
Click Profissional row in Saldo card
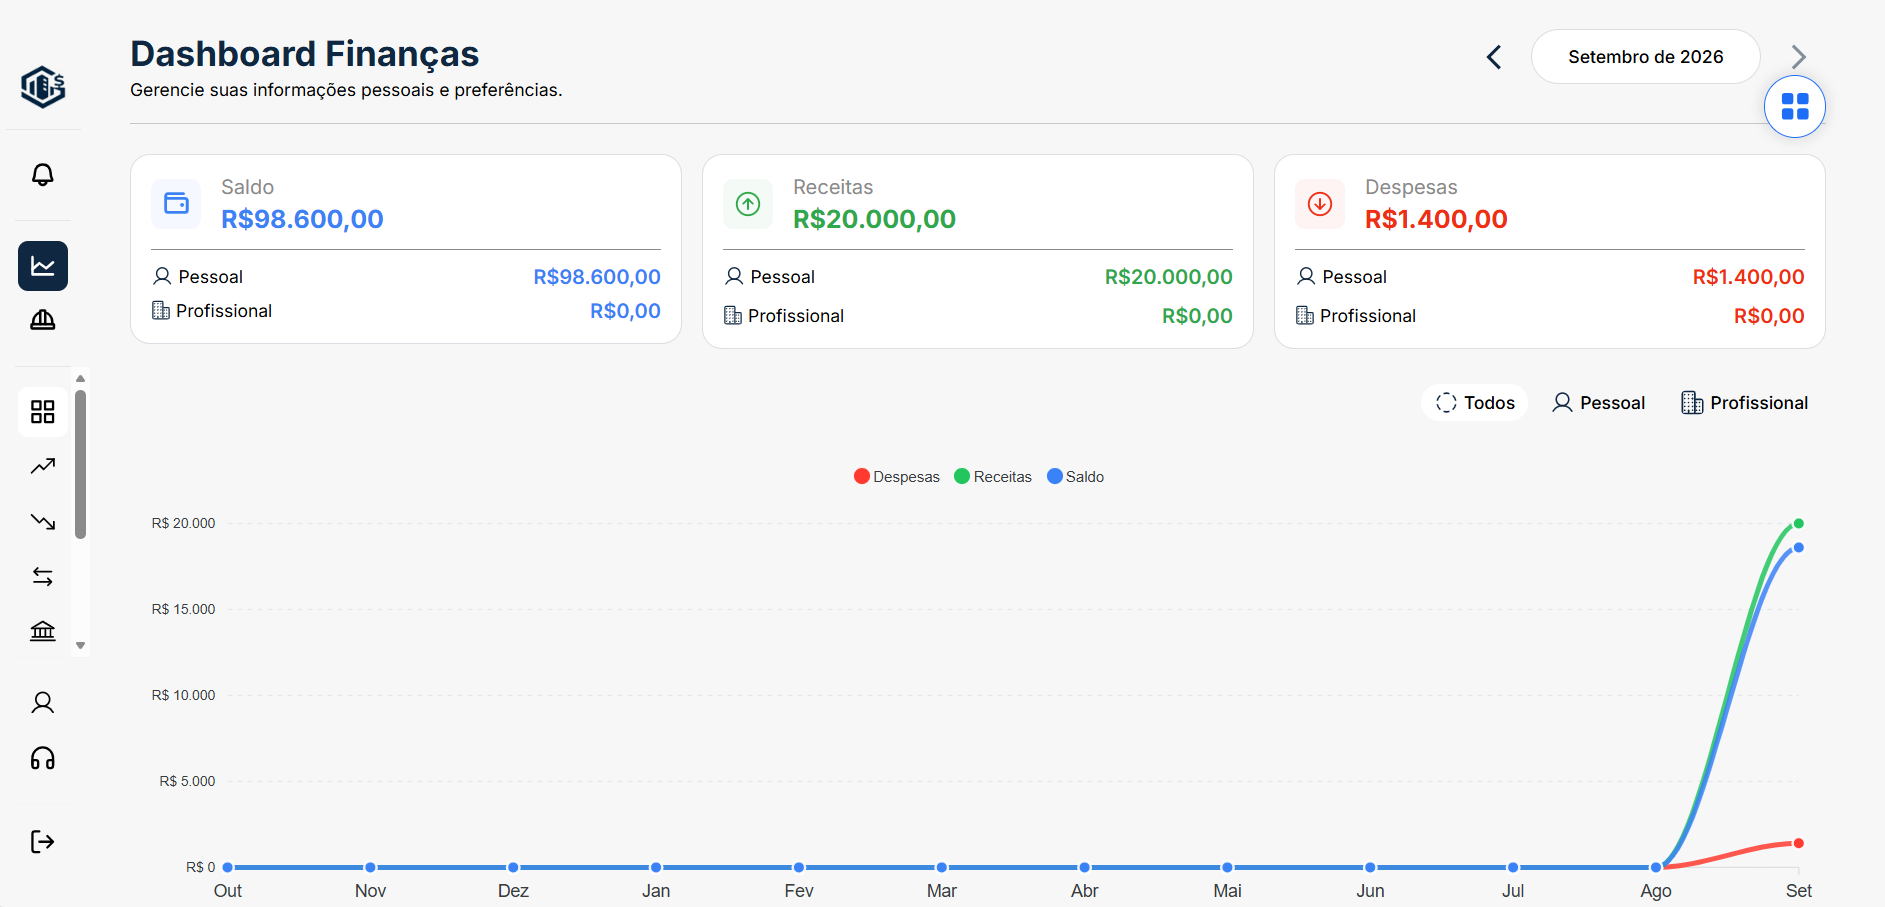(406, 311)
